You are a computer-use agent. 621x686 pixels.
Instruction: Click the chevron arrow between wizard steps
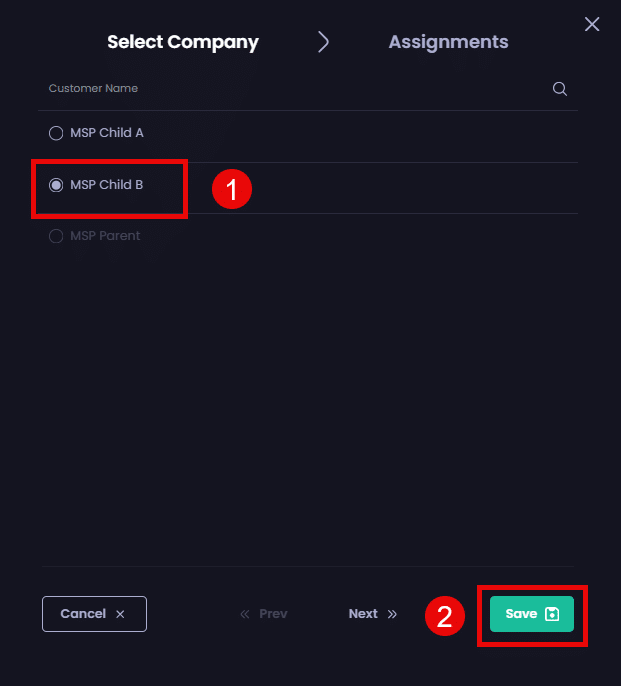pos(323,42)
